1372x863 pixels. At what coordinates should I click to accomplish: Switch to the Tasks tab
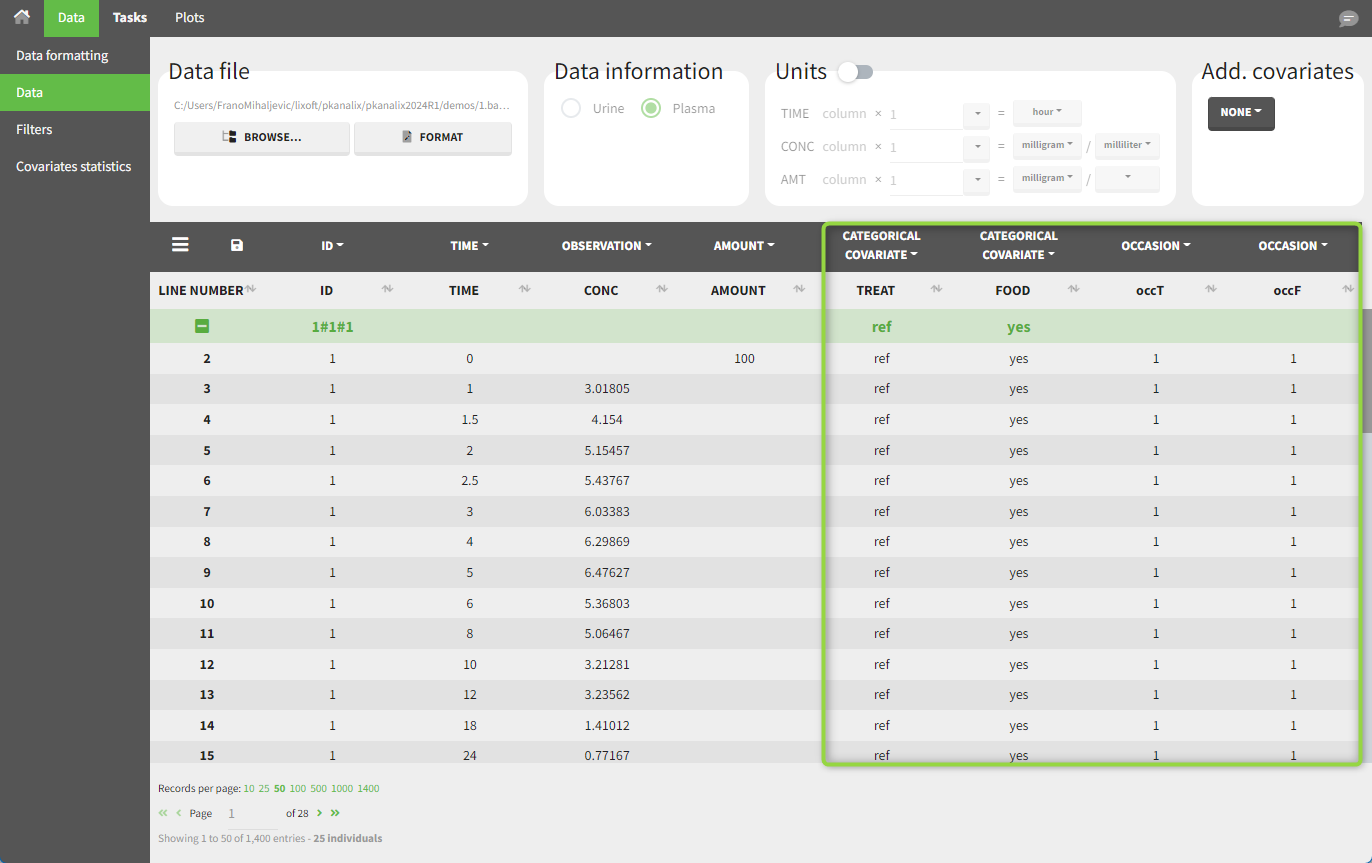tap(130, 18)
